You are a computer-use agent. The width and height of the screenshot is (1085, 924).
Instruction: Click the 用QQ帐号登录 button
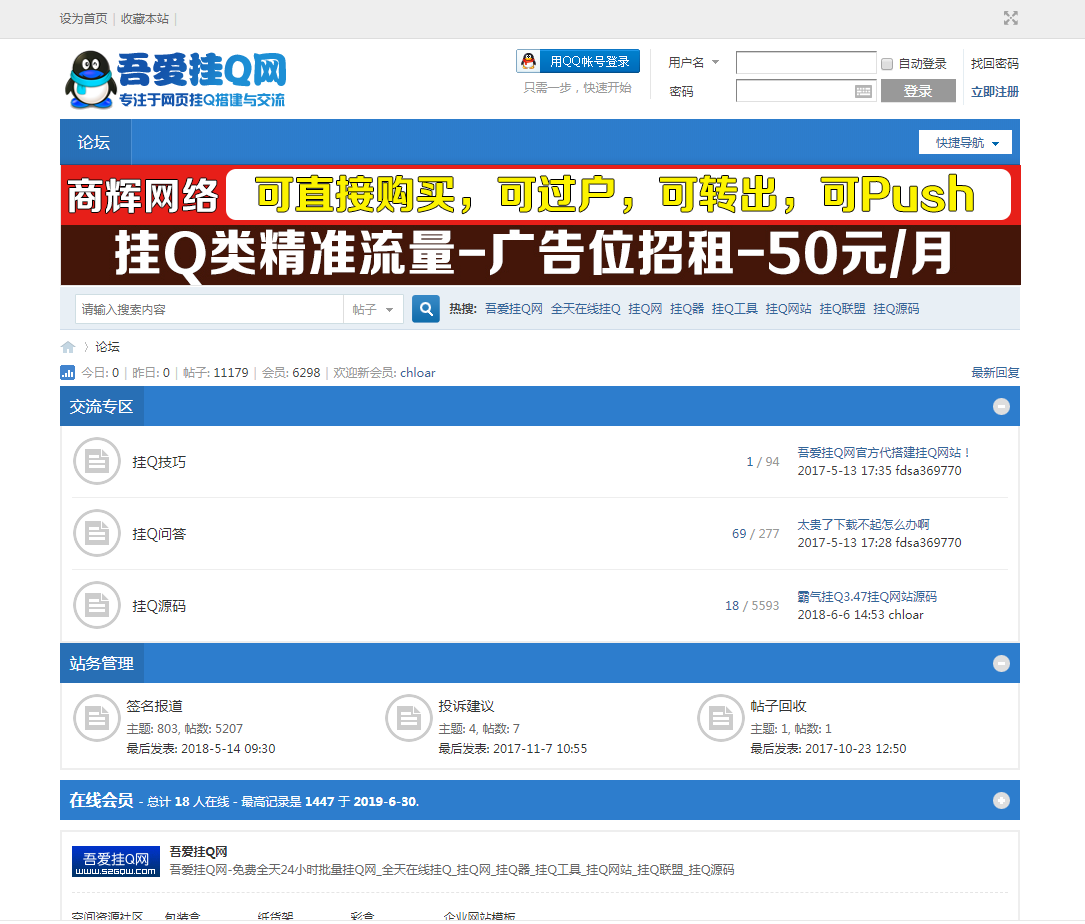click(578, 62)
